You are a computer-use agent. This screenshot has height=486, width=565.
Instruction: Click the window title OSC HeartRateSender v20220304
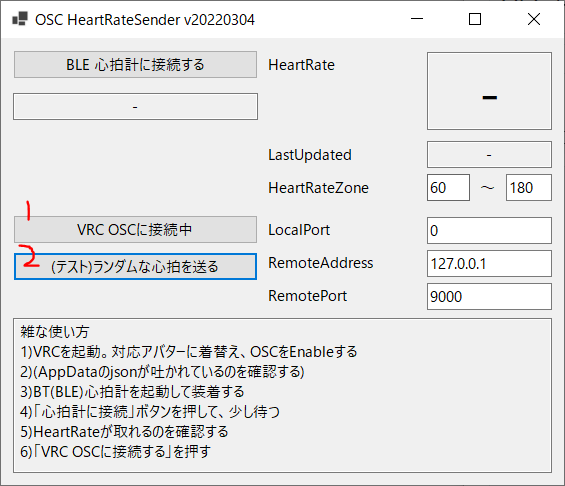[x=145, y=20]
